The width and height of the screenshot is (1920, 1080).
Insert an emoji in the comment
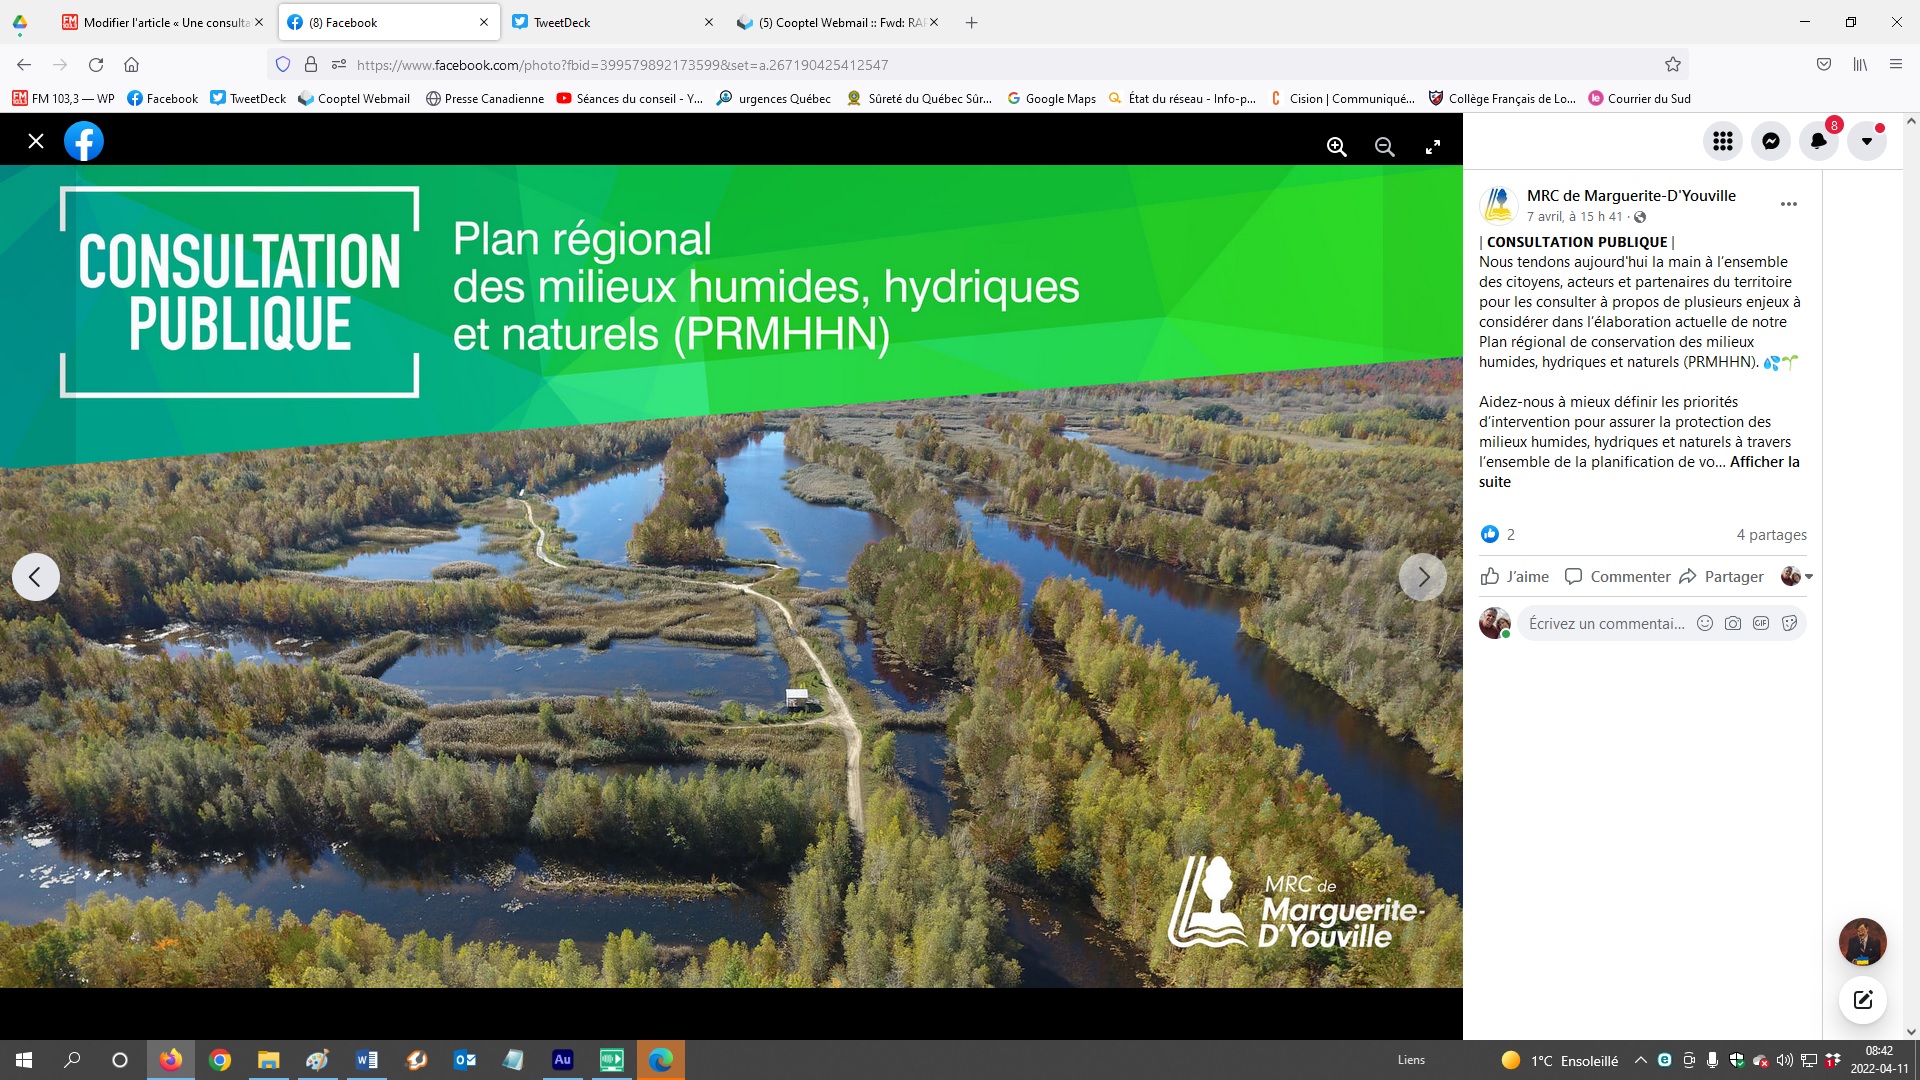[x=1705, y=623]
